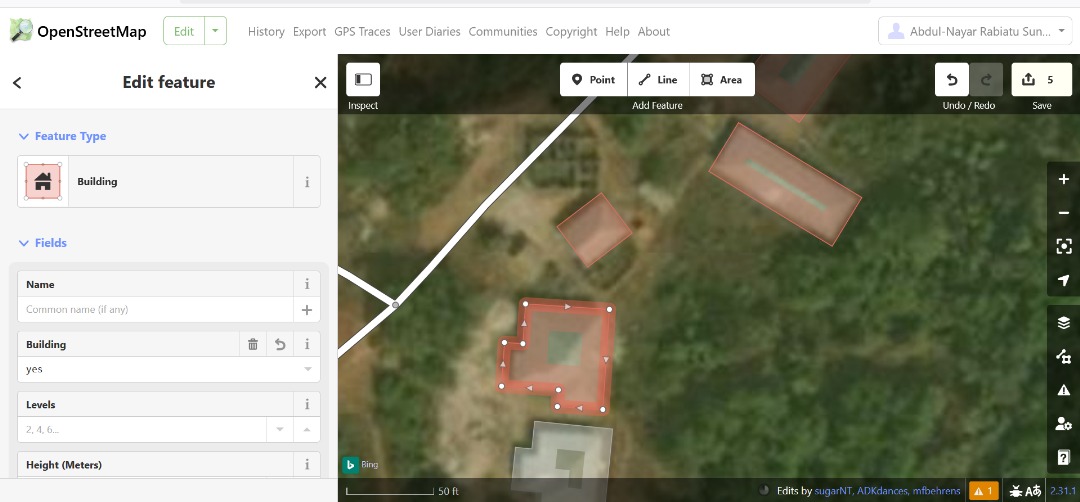Add multilingual name with plus button
This screenshot has height=502, width=1080.
pyautogui.click(x=307, y=310)
